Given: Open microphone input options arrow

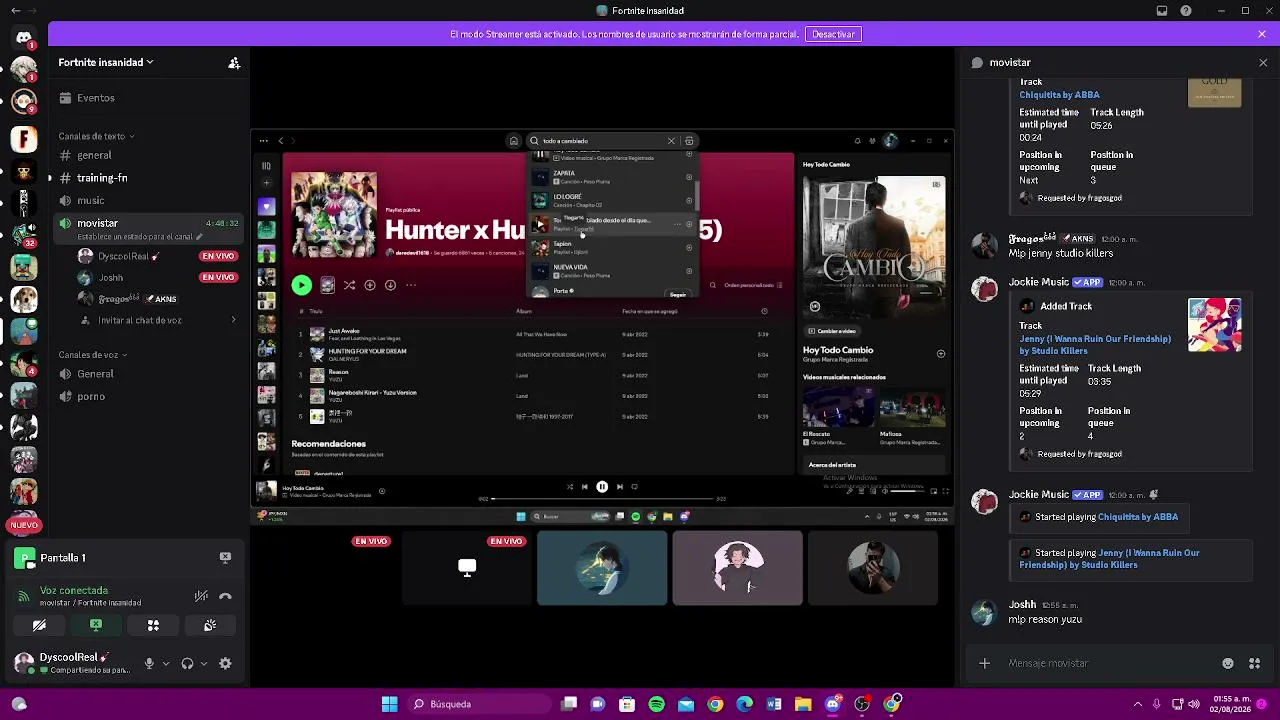Looking at the screenshot, I should click(x=166, y=663).
